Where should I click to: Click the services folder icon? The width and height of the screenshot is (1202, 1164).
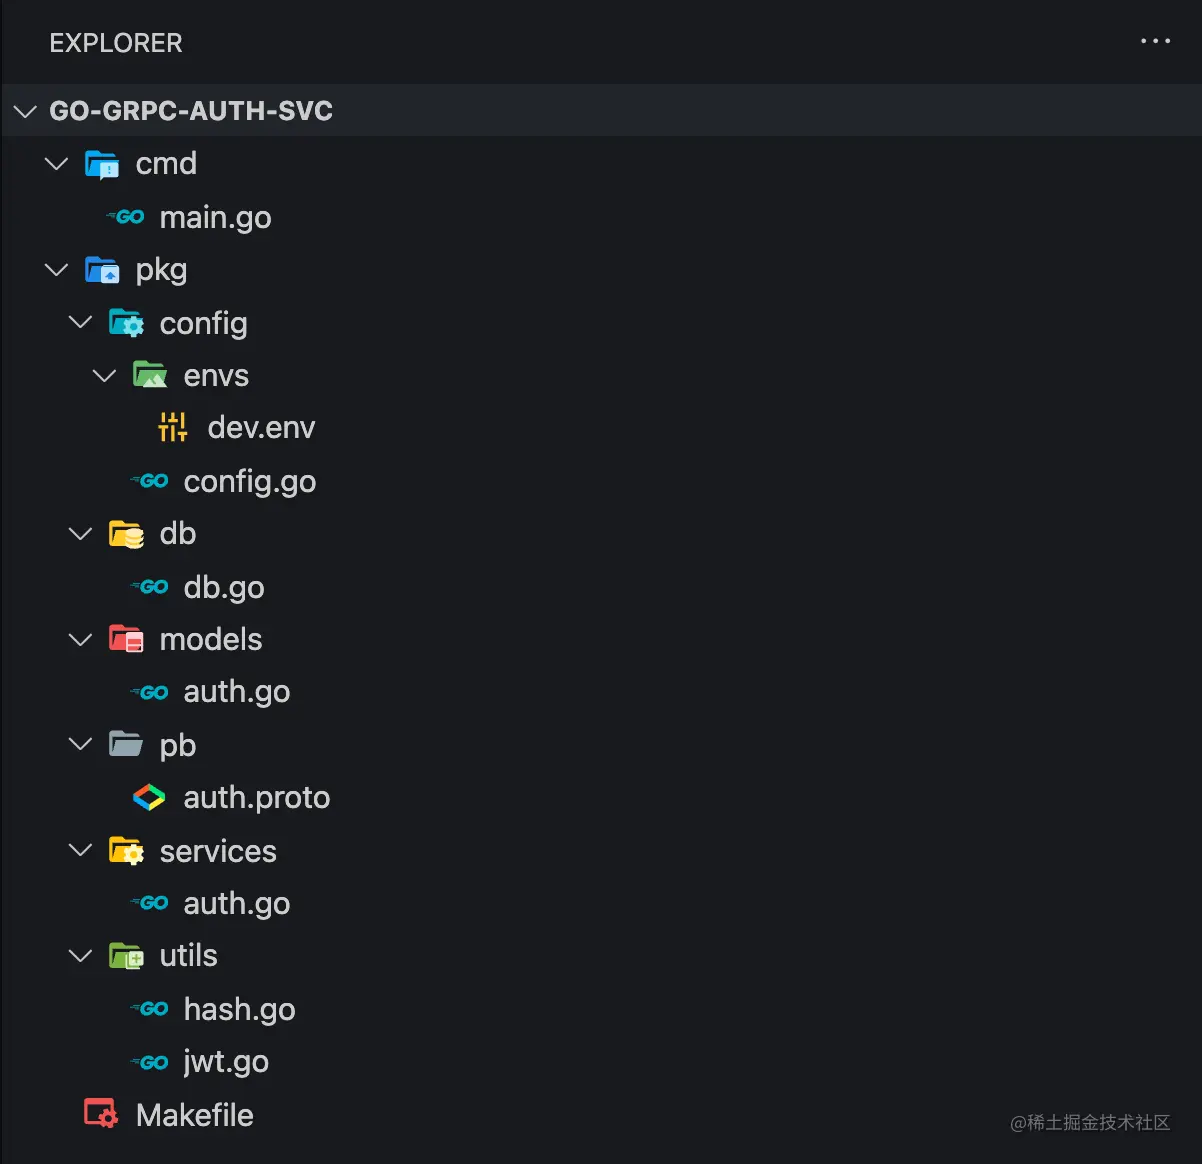pyautogui.click(x=126, y=851)
